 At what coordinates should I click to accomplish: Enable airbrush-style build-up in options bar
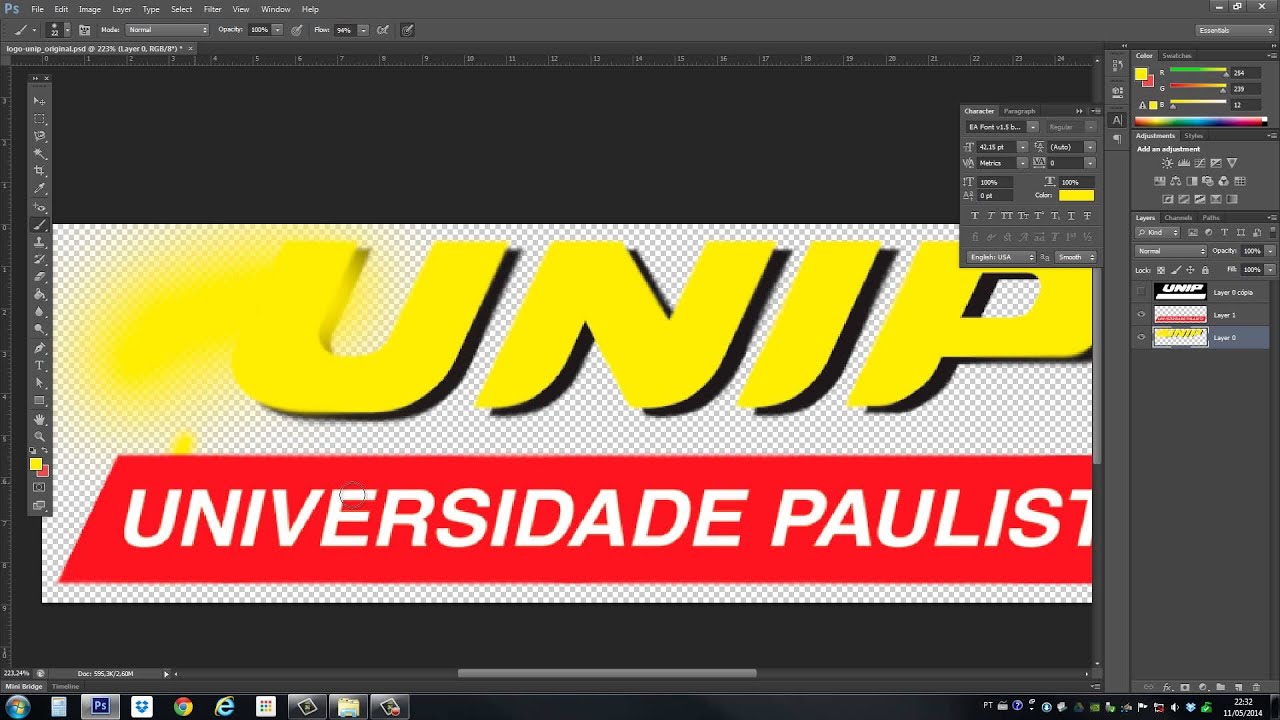[382, 30]
